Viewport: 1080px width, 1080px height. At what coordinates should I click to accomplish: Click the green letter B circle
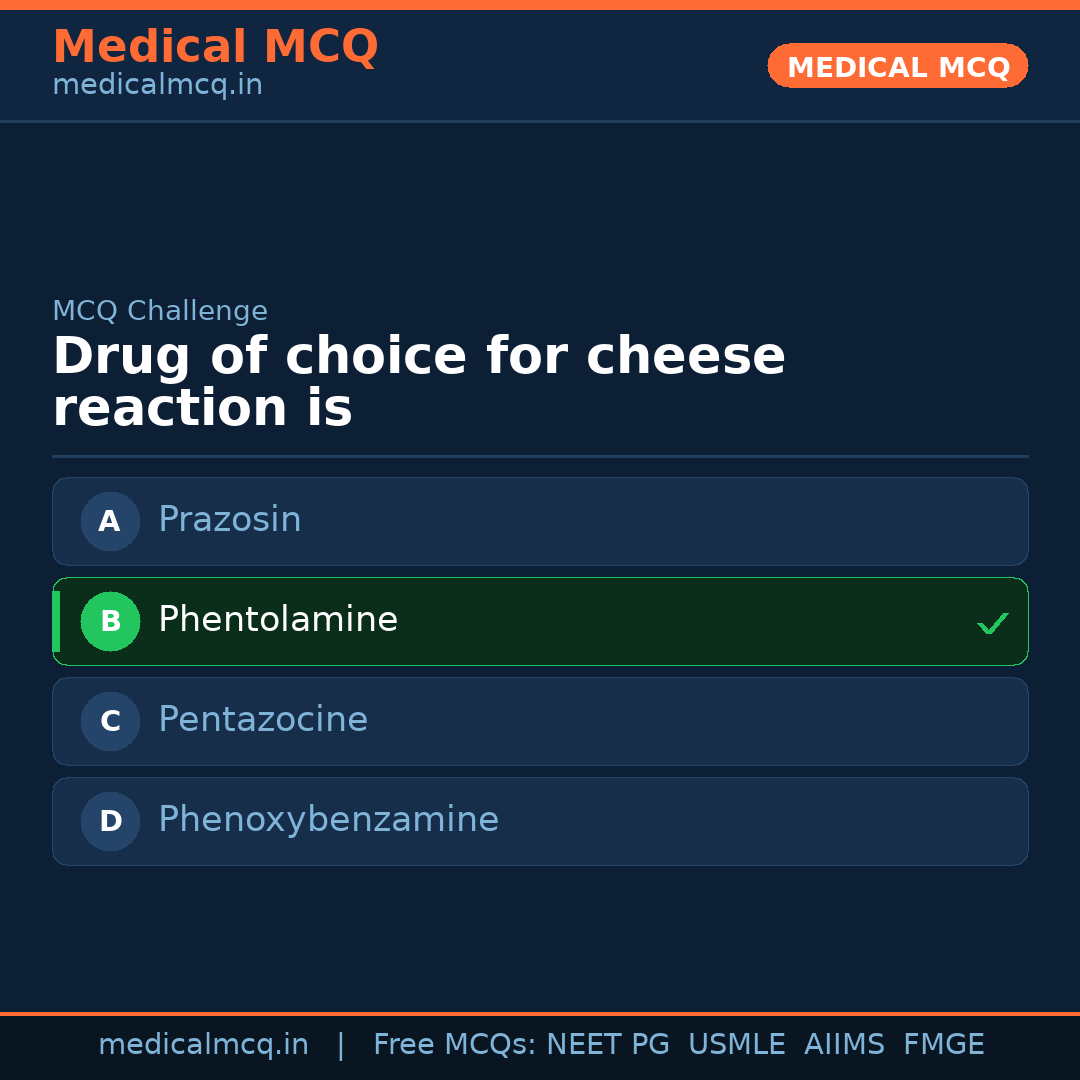tap(110, 621)
